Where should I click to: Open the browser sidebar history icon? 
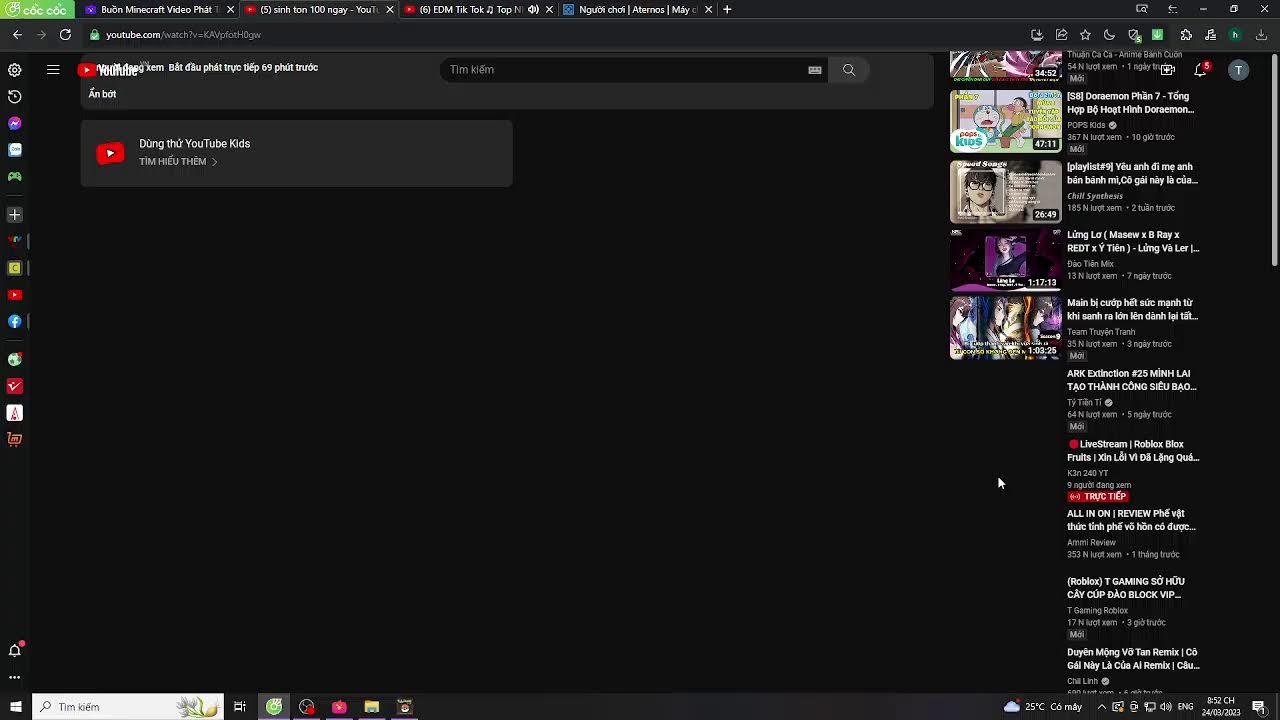click(15, 97)
